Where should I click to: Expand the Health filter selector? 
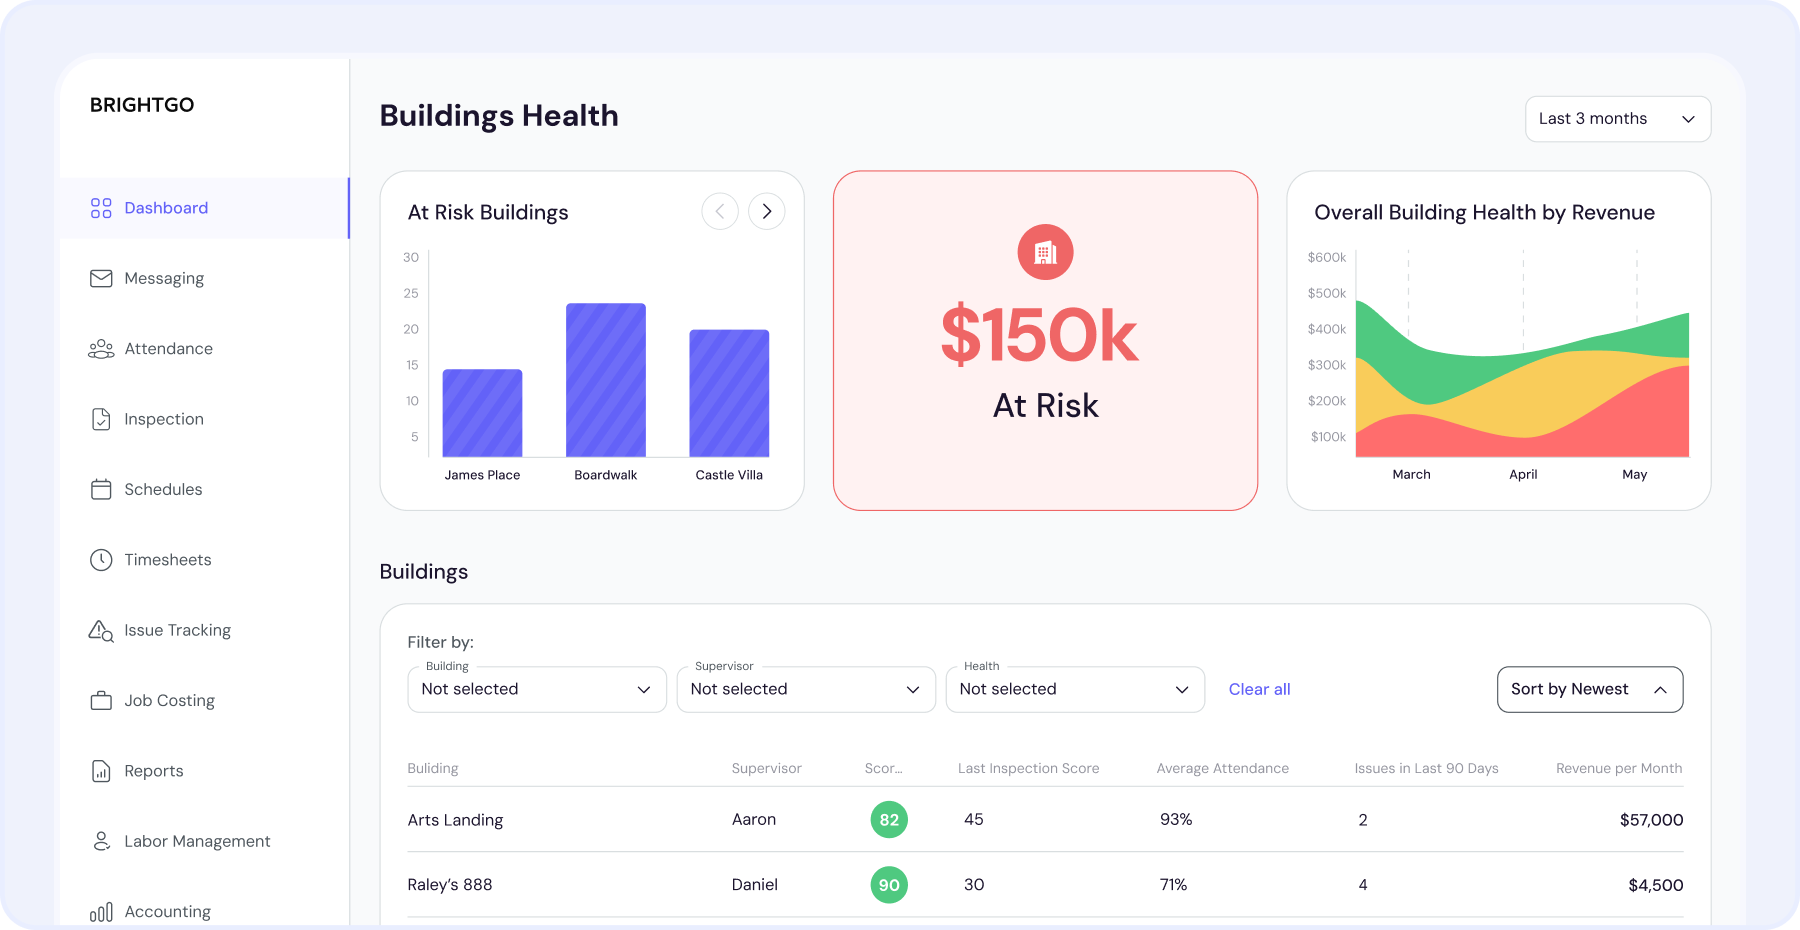pos(1074,689)
